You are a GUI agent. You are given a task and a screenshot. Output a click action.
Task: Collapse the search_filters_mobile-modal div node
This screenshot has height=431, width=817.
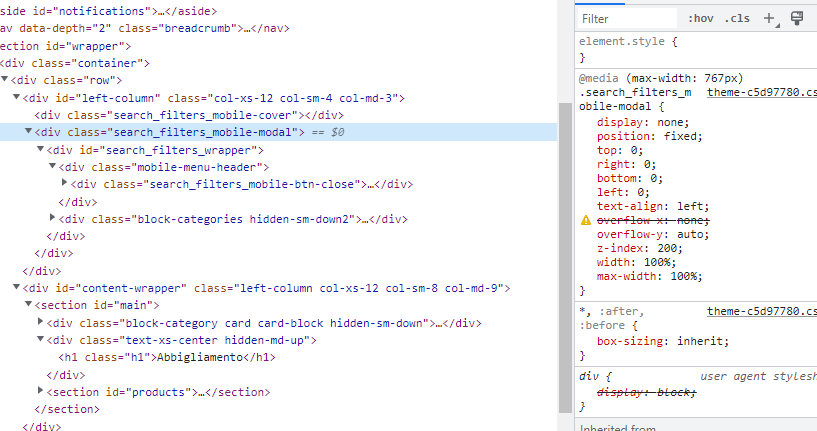click(29, 131)
